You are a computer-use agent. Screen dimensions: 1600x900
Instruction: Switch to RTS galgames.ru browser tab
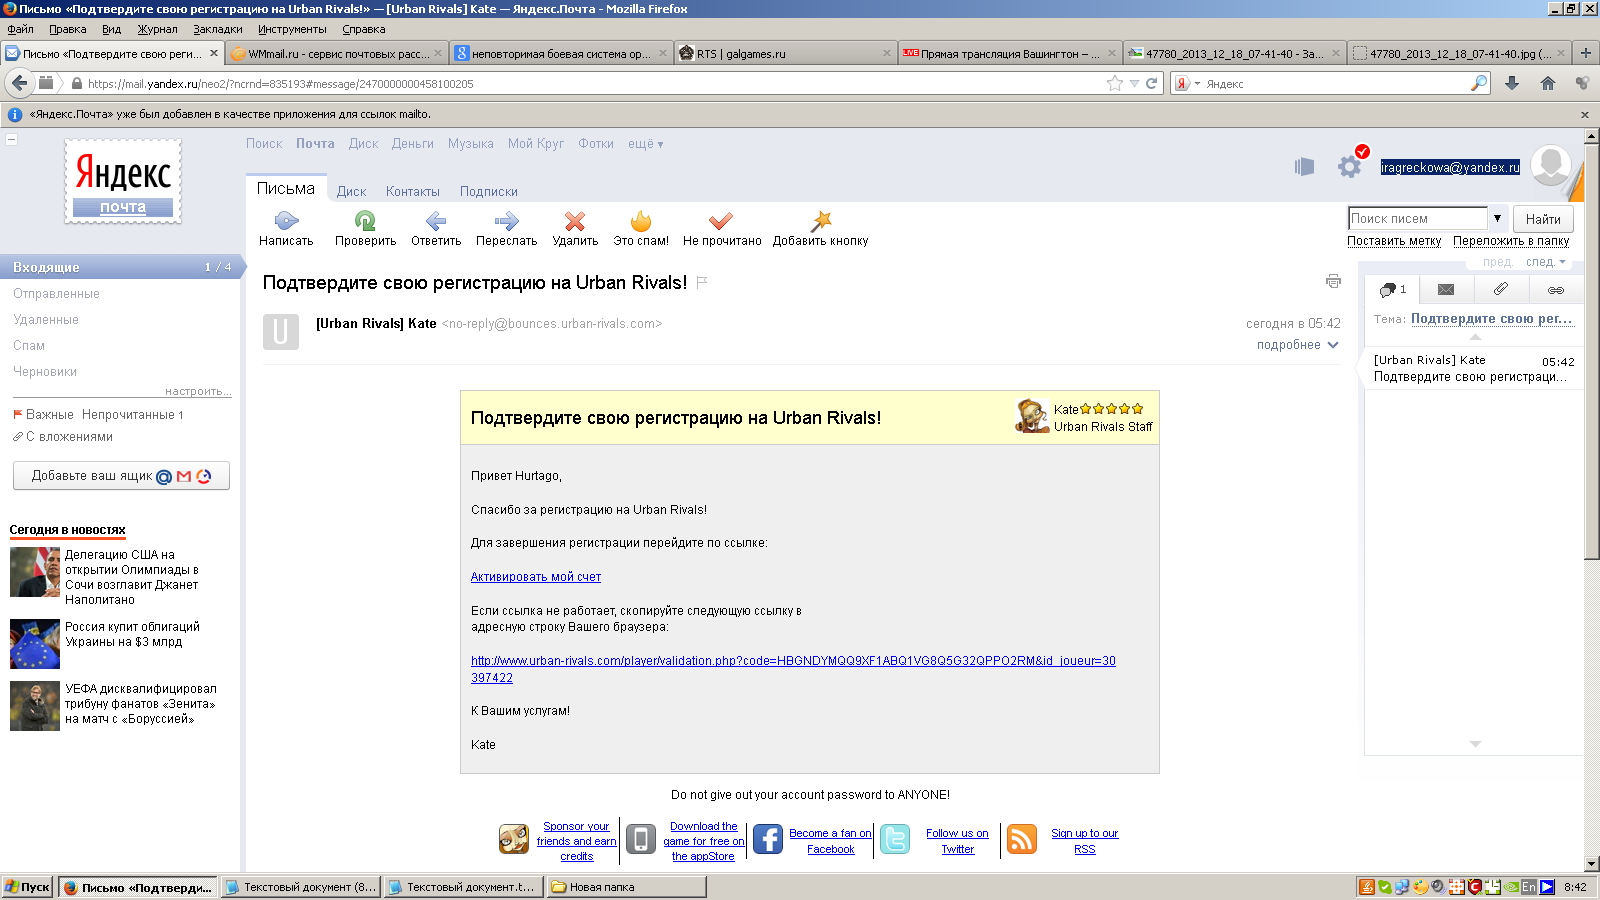point(784,54)
